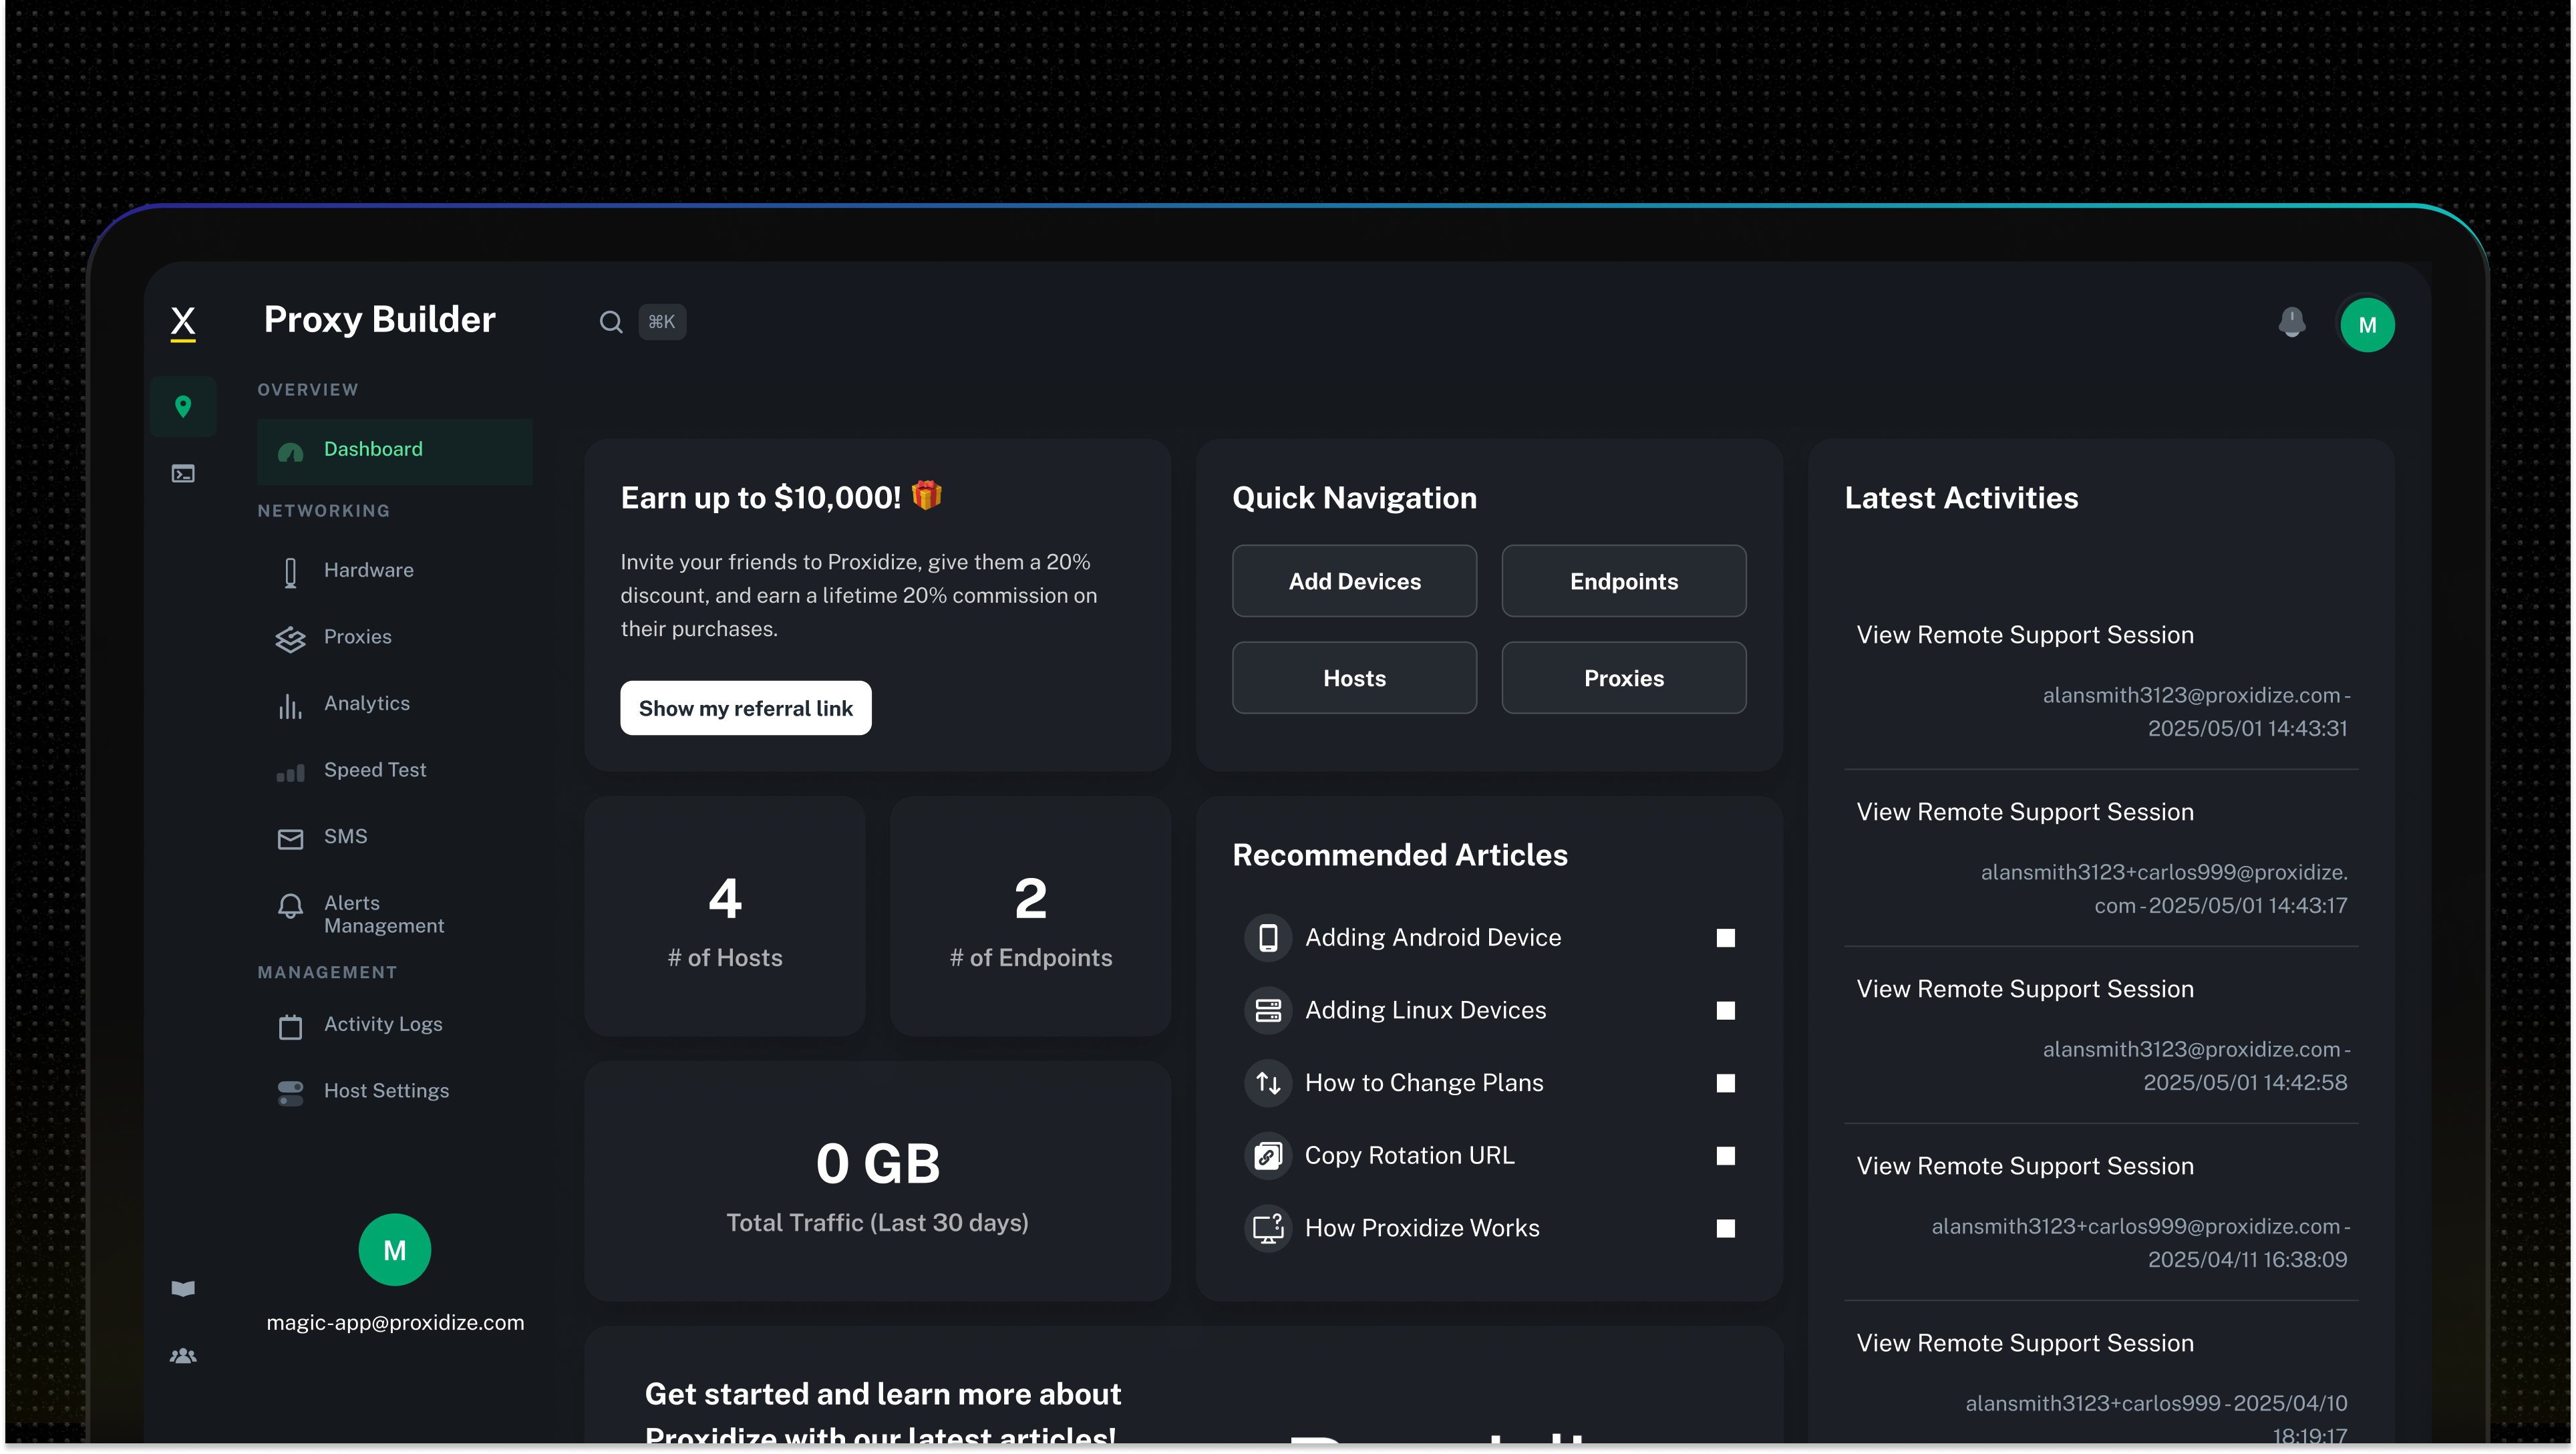Click the Activity Logs calendar icon
Screen dimensions: 2576x1454
pos(290,1027)
